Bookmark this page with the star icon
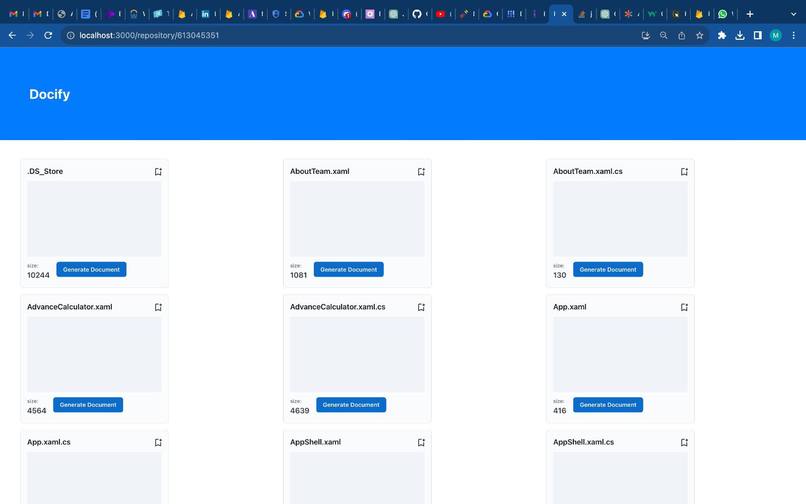 (x=700, y=35)
